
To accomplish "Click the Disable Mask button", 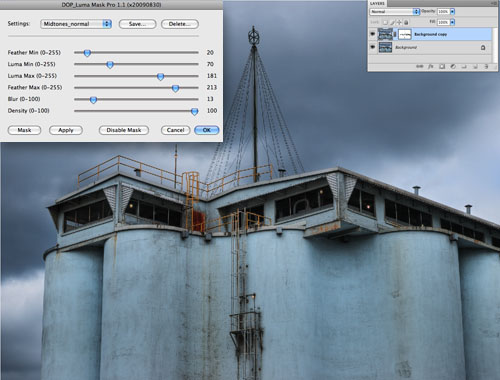I will 124,130.
